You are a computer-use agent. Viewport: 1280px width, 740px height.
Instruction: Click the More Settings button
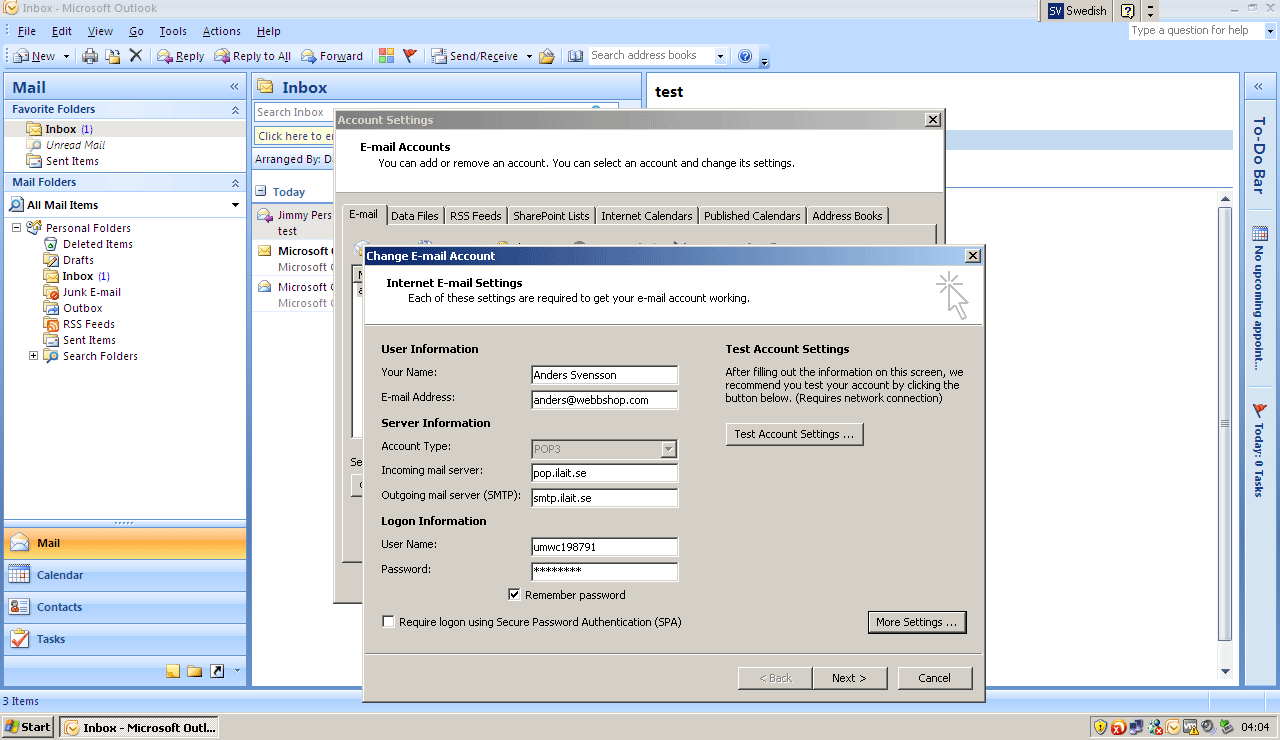pos(917,622)
